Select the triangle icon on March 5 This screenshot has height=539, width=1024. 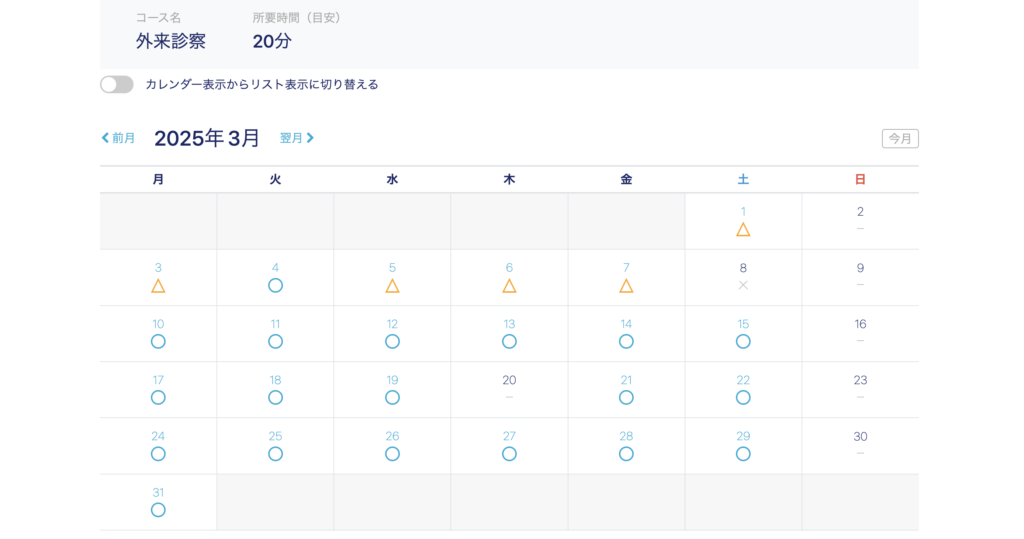point(392,286)
